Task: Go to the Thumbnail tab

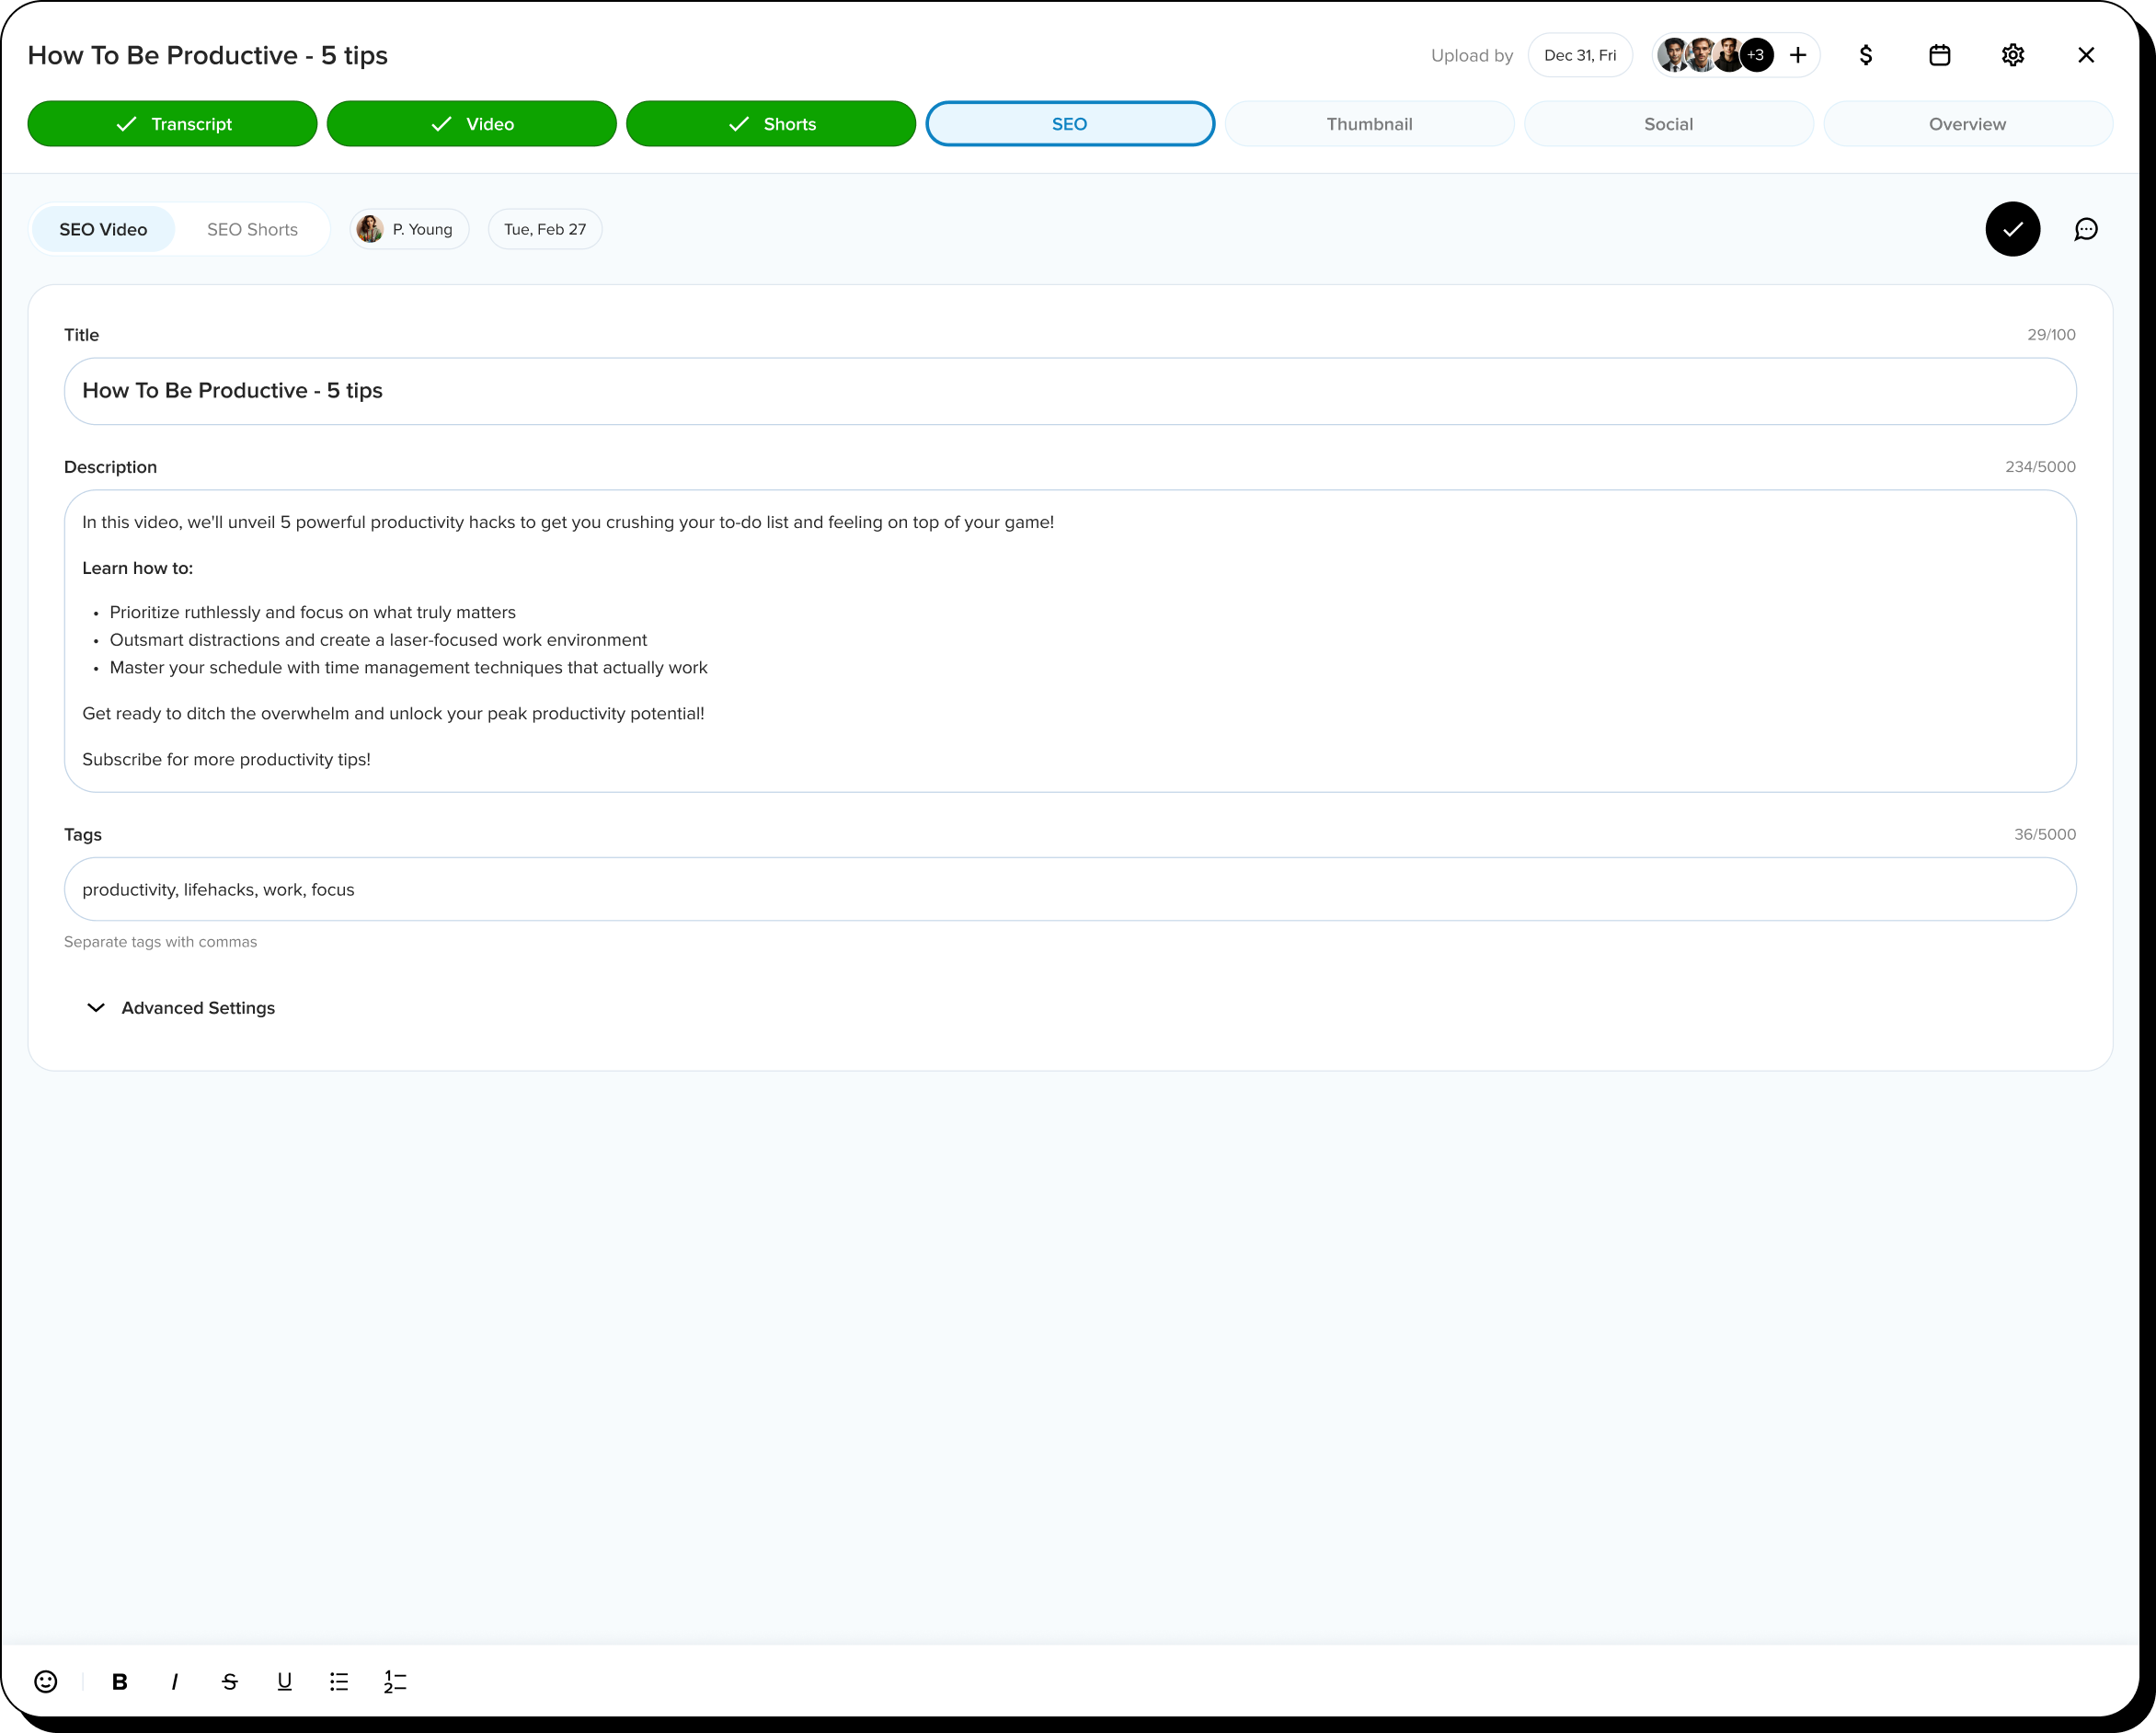Action: point(1369,124)
